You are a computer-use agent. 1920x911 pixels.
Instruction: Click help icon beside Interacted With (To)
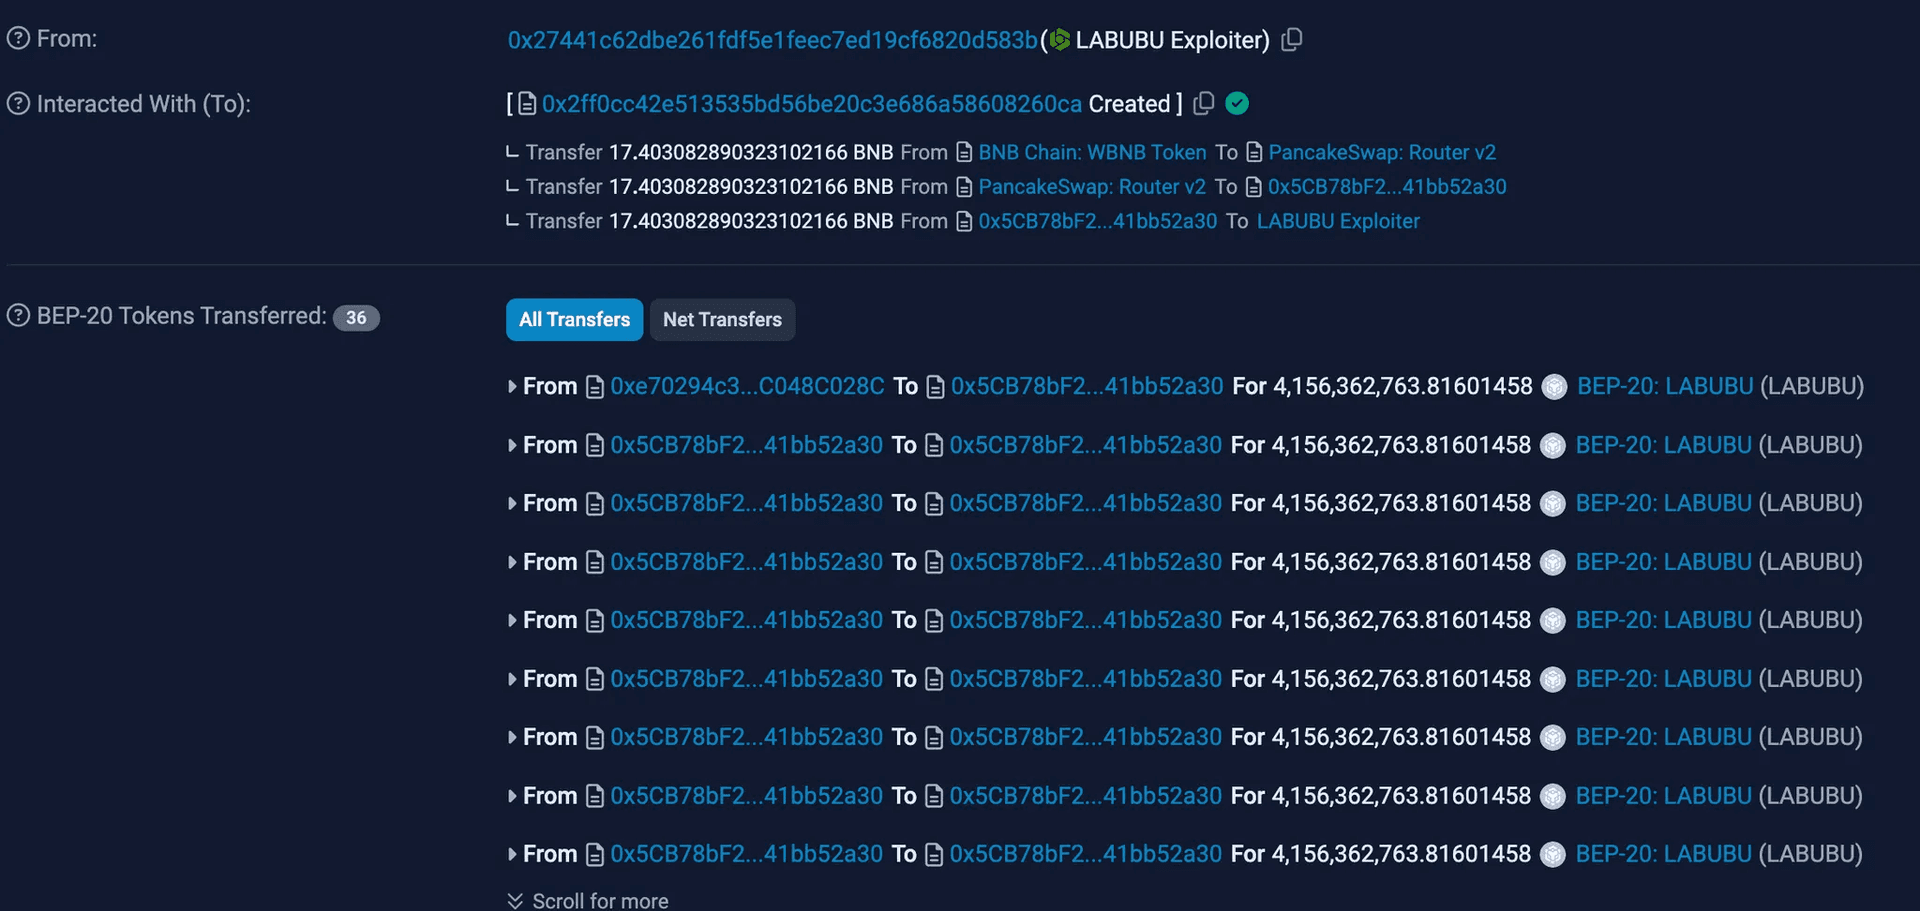tap(18, 104)
